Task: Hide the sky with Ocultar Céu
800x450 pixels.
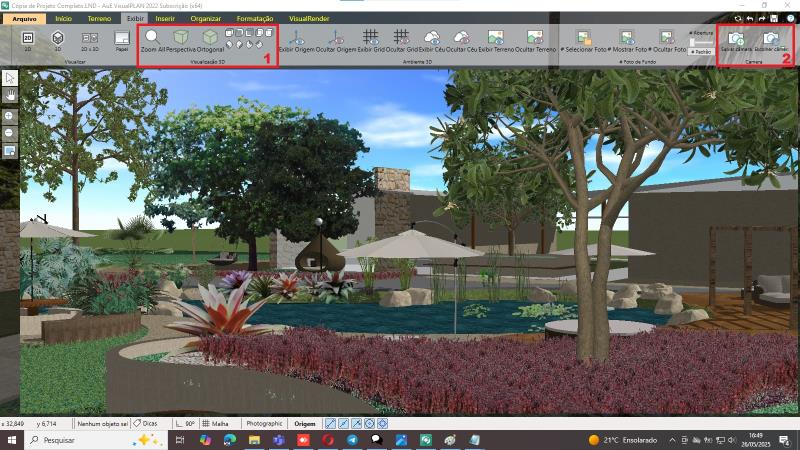Action: (x=462, y=38)
